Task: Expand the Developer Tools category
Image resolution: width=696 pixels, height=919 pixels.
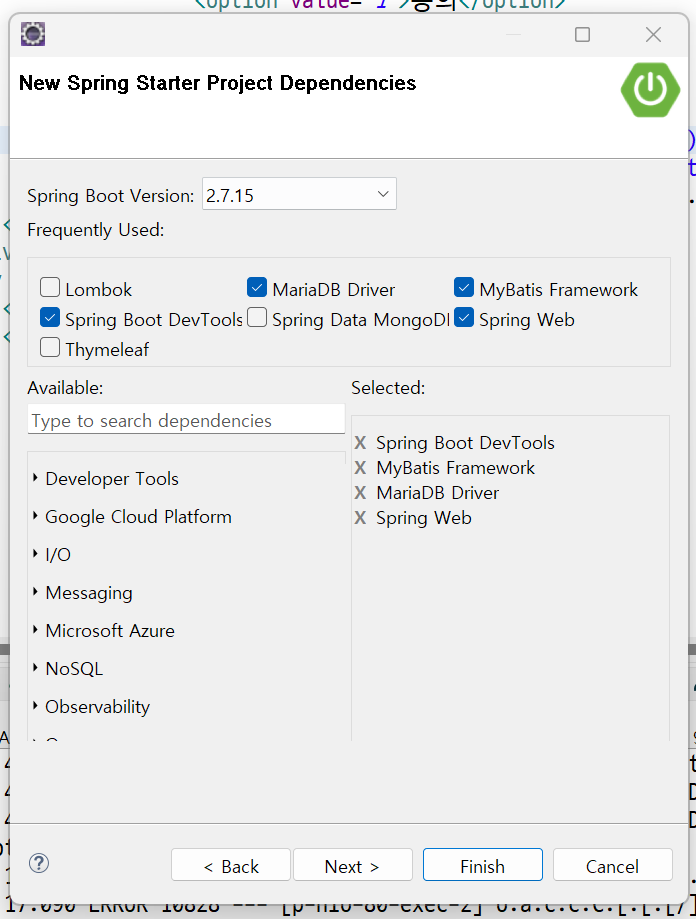Action: point(35,478)
